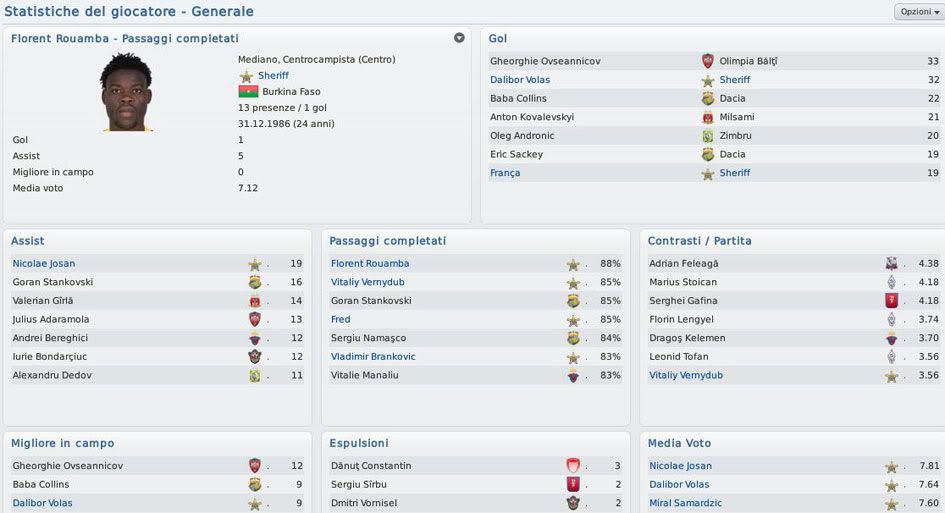This screenshot has width=945, height=513.
Task: Click Dacia badge beside Baba Collins
Action: [x=708, y=99]
